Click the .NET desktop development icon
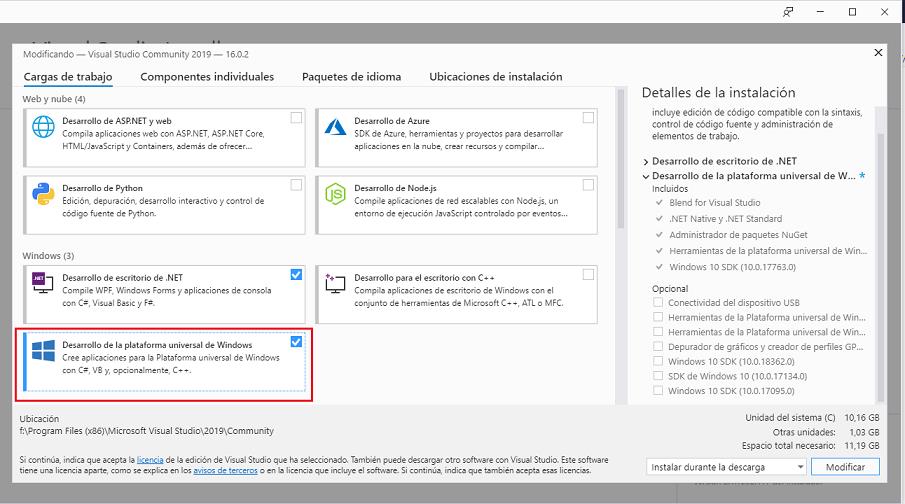 click(x=43, y=282)
